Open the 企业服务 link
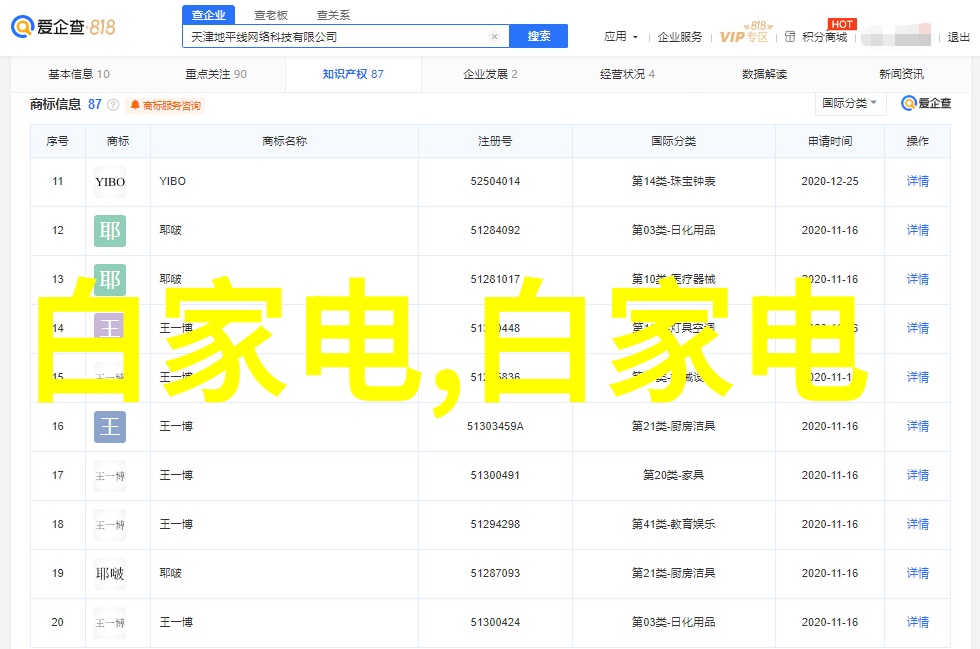The height and width of the screenshot is (649, 980). 679,37
